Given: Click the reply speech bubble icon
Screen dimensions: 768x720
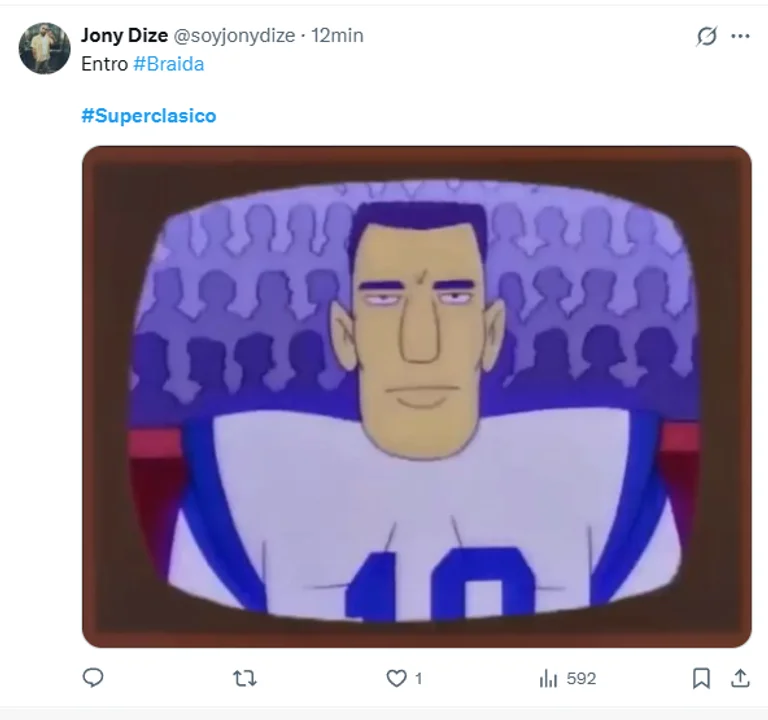Looking at the screenshot, I should click(93, 678).
